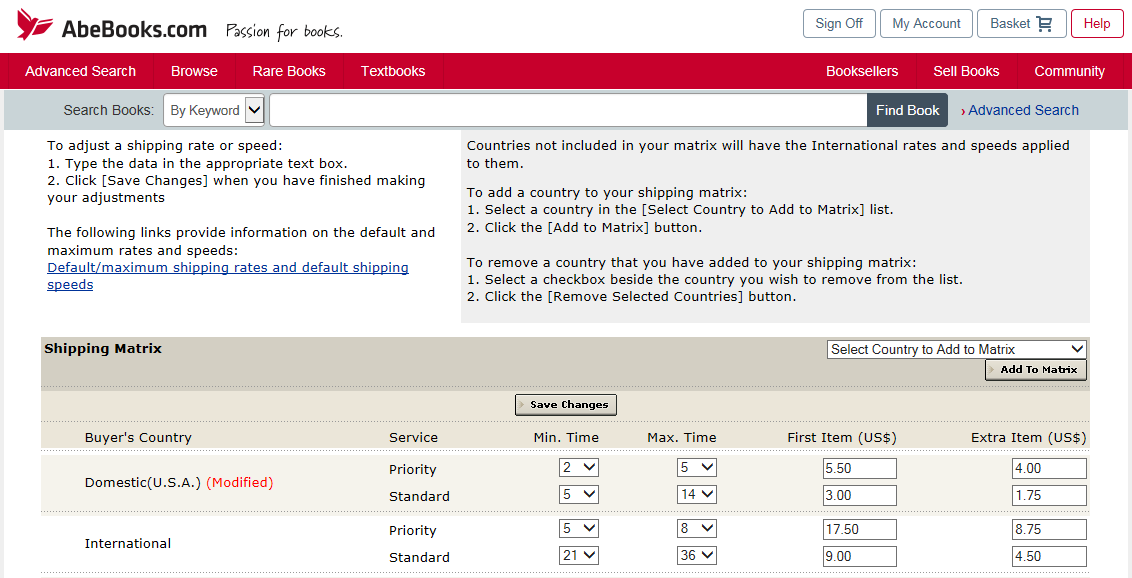The width and height of the screenshot is (1132, 578).
Task: Open Advanced Search link beside Find Book
Action: [x=1023, y=110]
